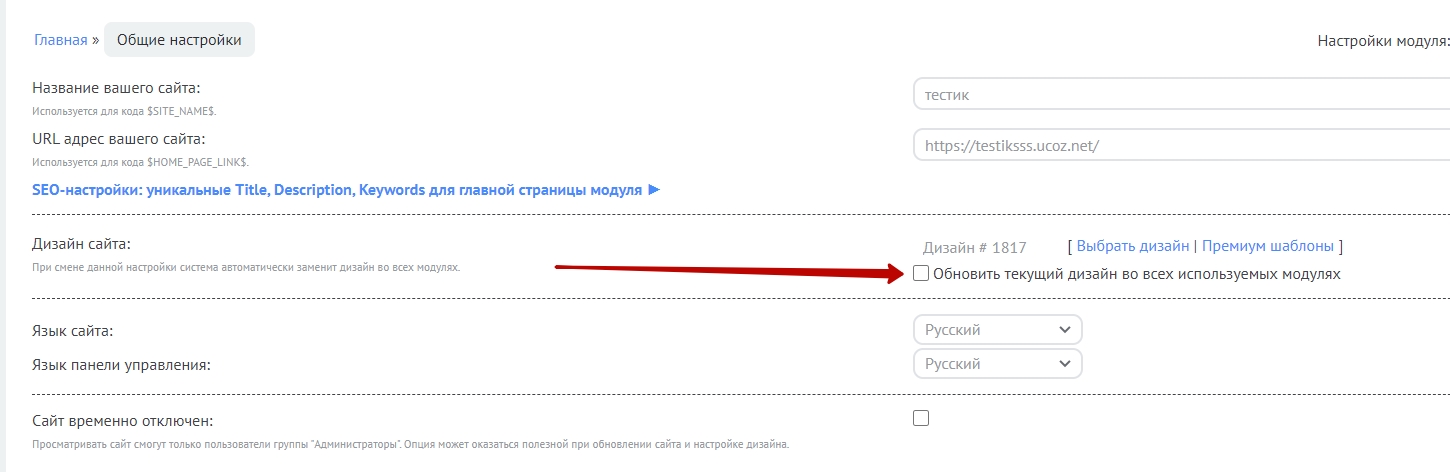Open the Язык сайта dropdown
The height and width of the screenshot is (472, 1450).
coord(997,330)
